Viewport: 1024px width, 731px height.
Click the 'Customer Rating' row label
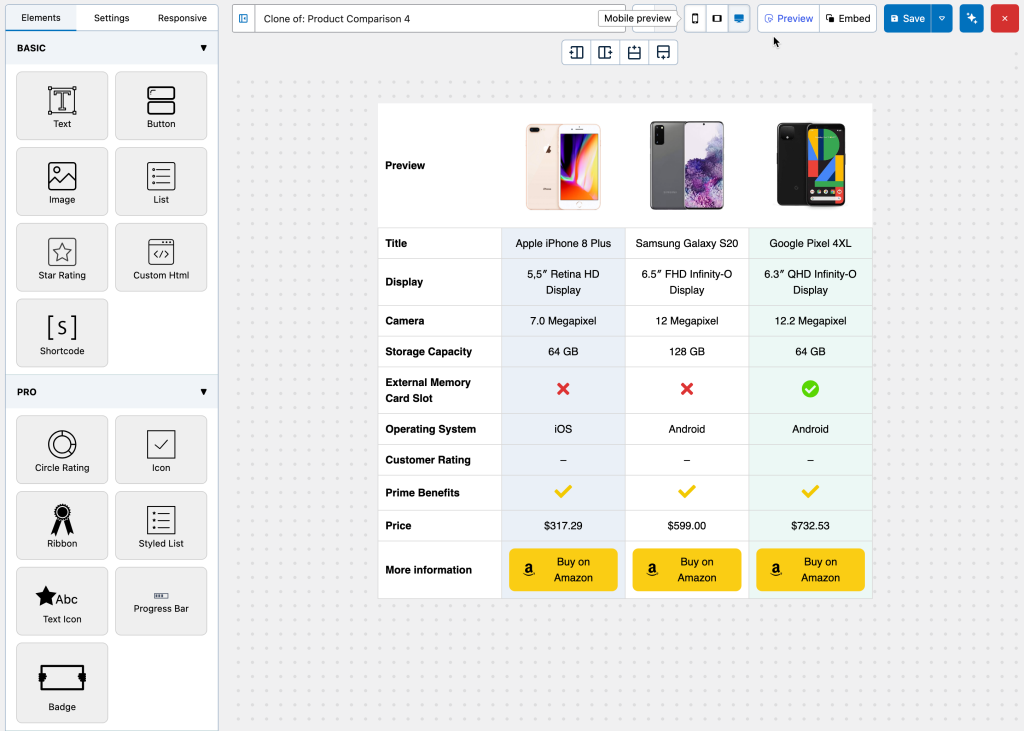pos(428,460)
